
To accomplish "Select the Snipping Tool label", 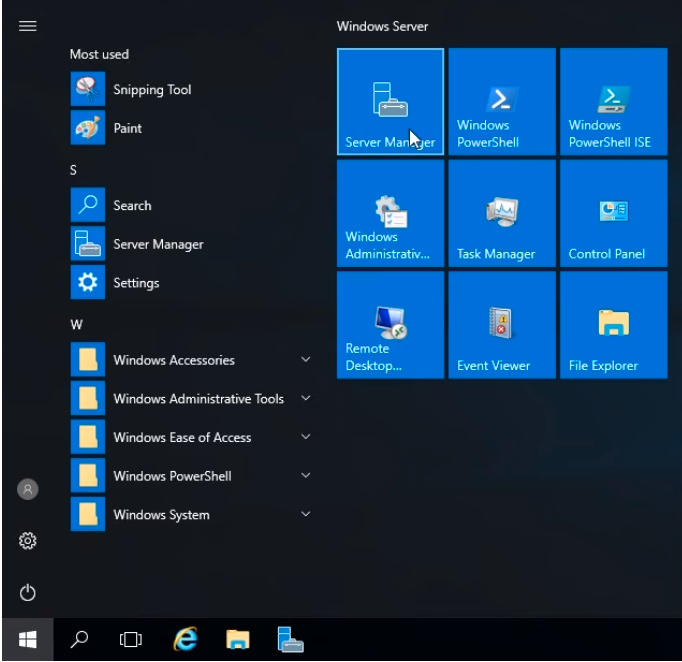I will point(152,90).
